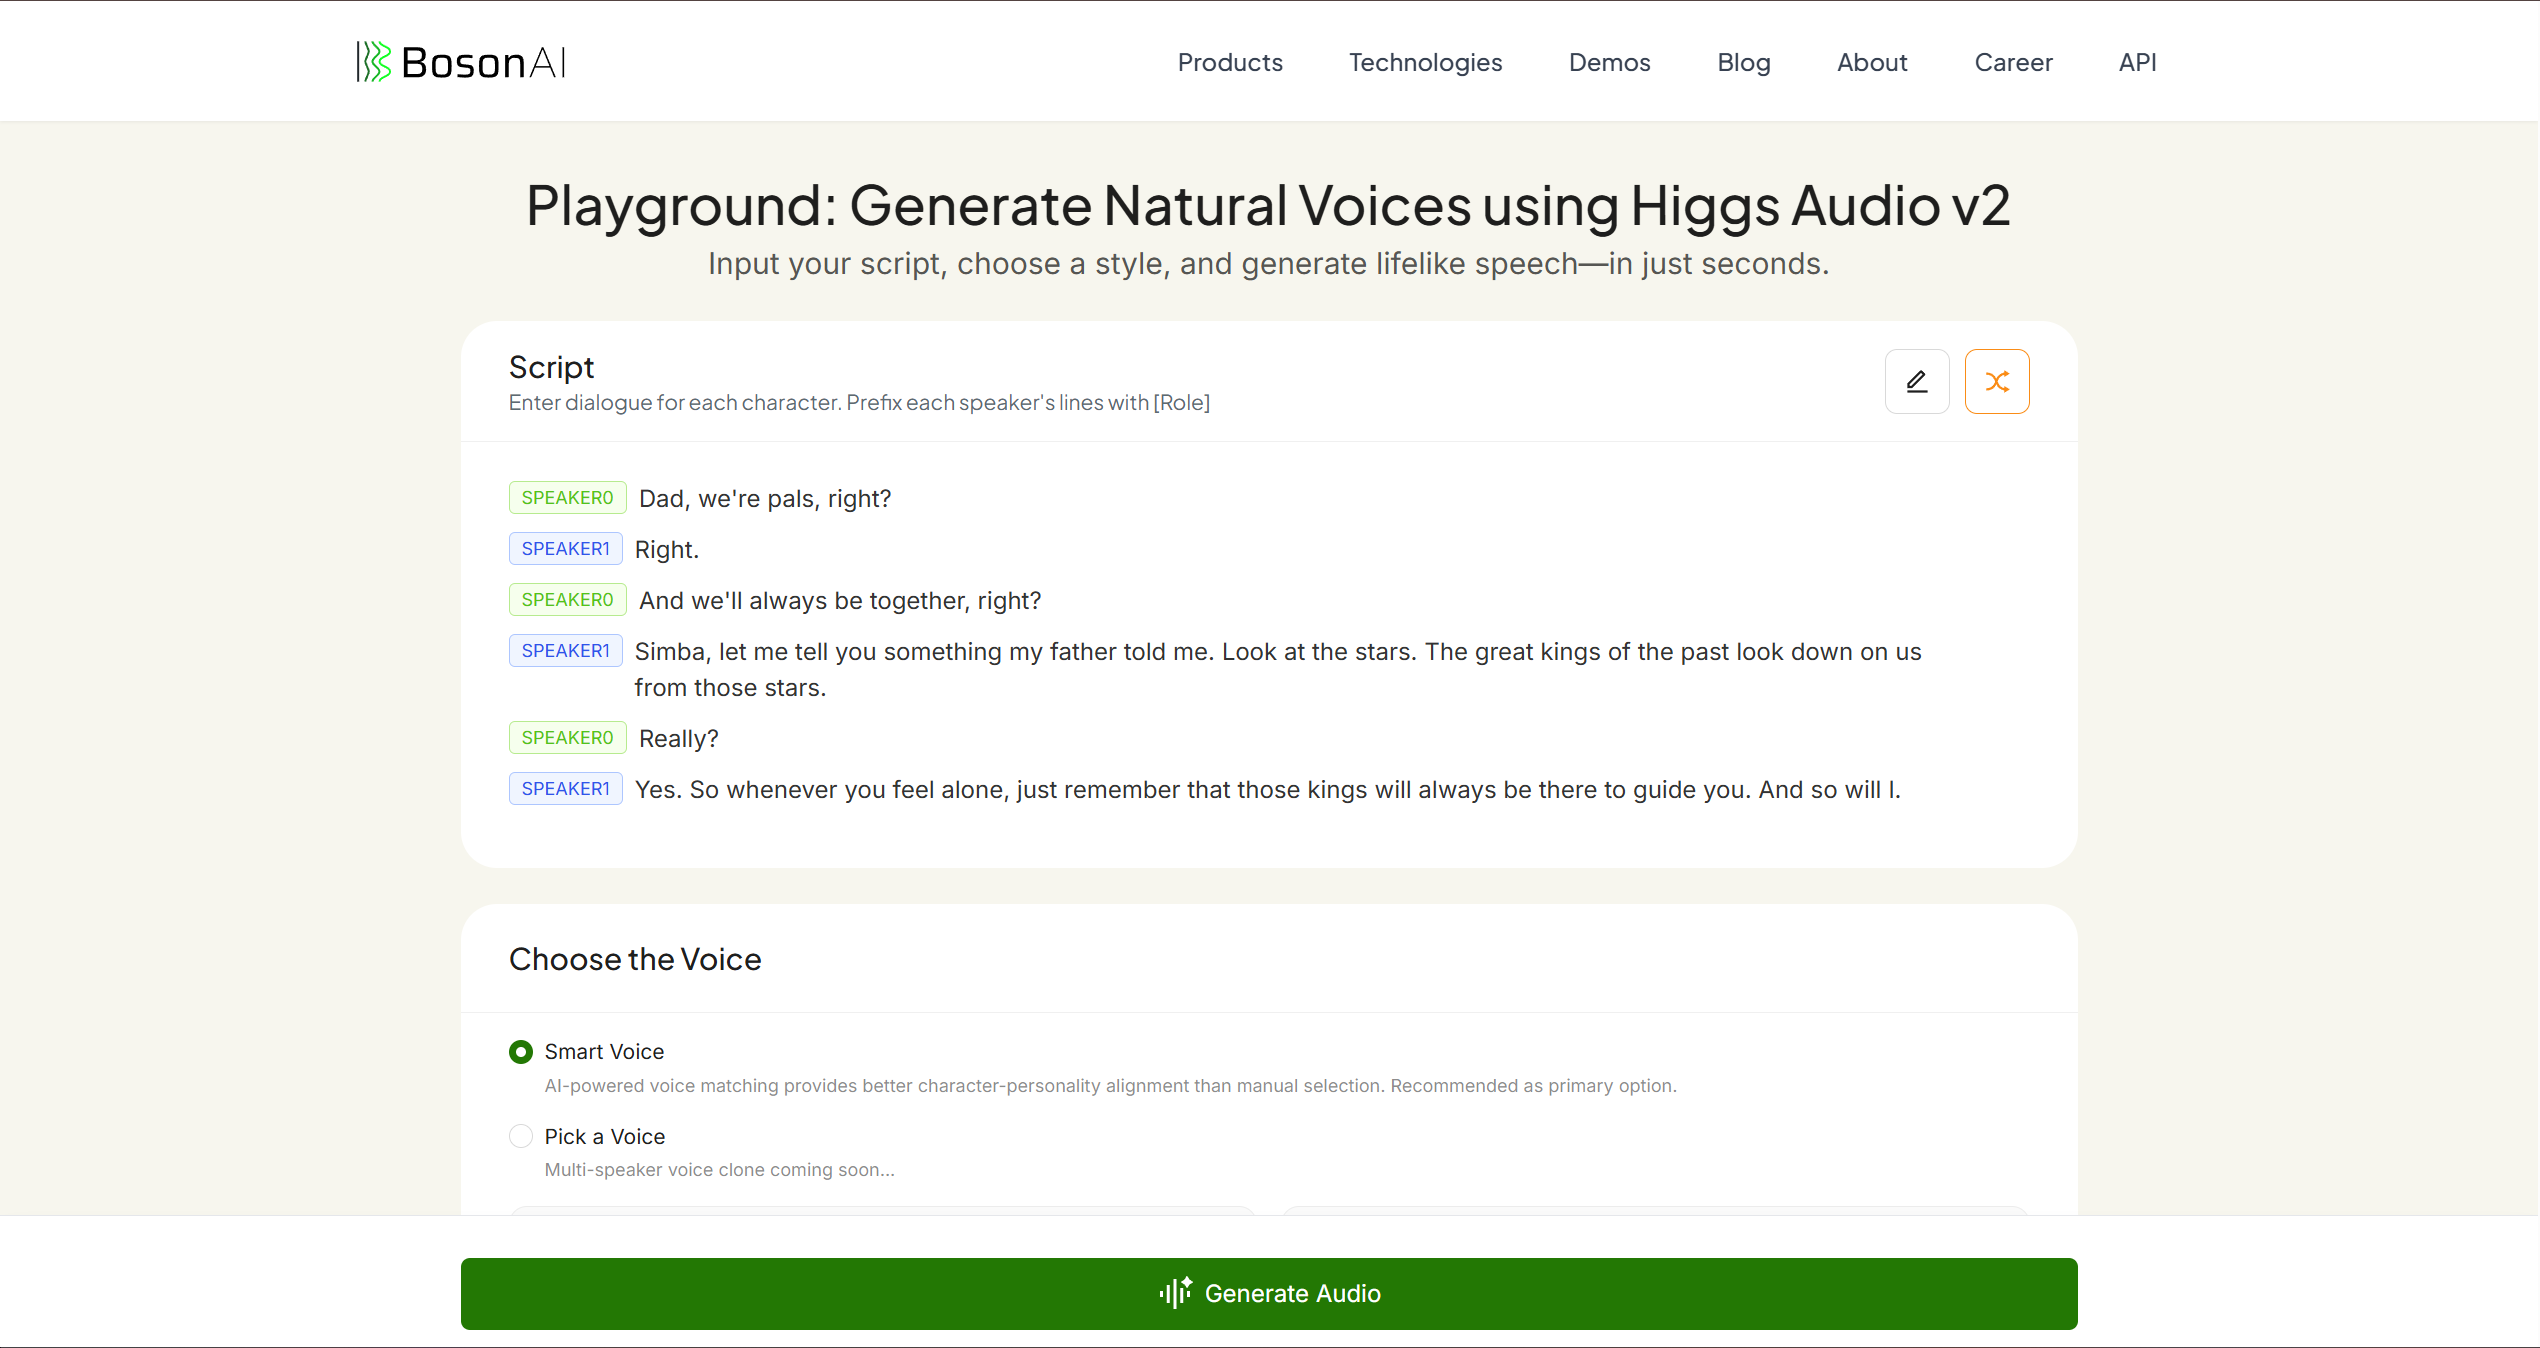The width and height of the screenshot is (2540, 1348).
Task: Open the Technologies menu
Action: (1425, 62)
